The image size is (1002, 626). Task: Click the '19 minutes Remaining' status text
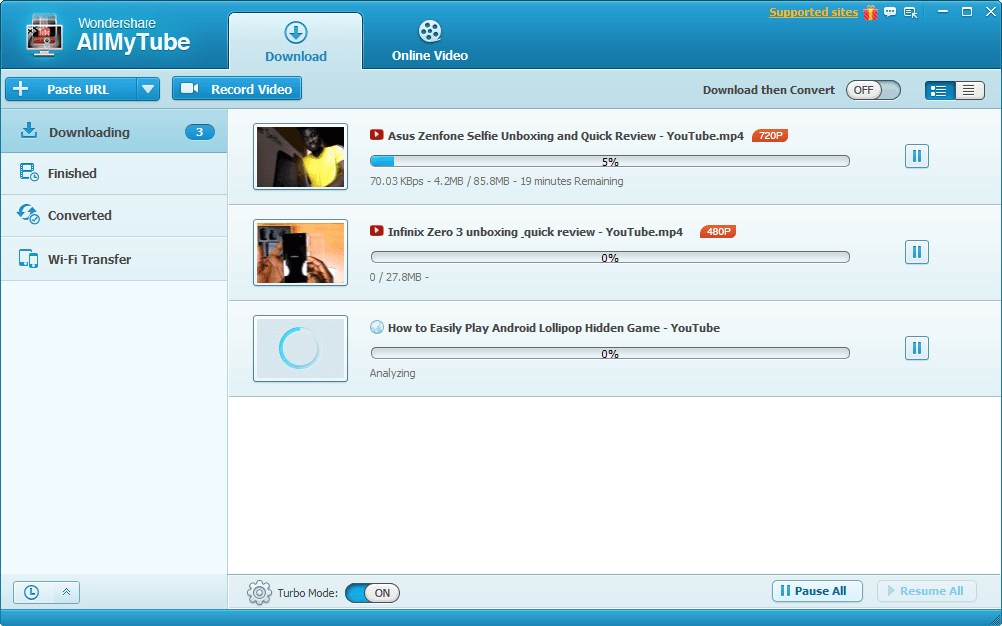coord(571,181)
